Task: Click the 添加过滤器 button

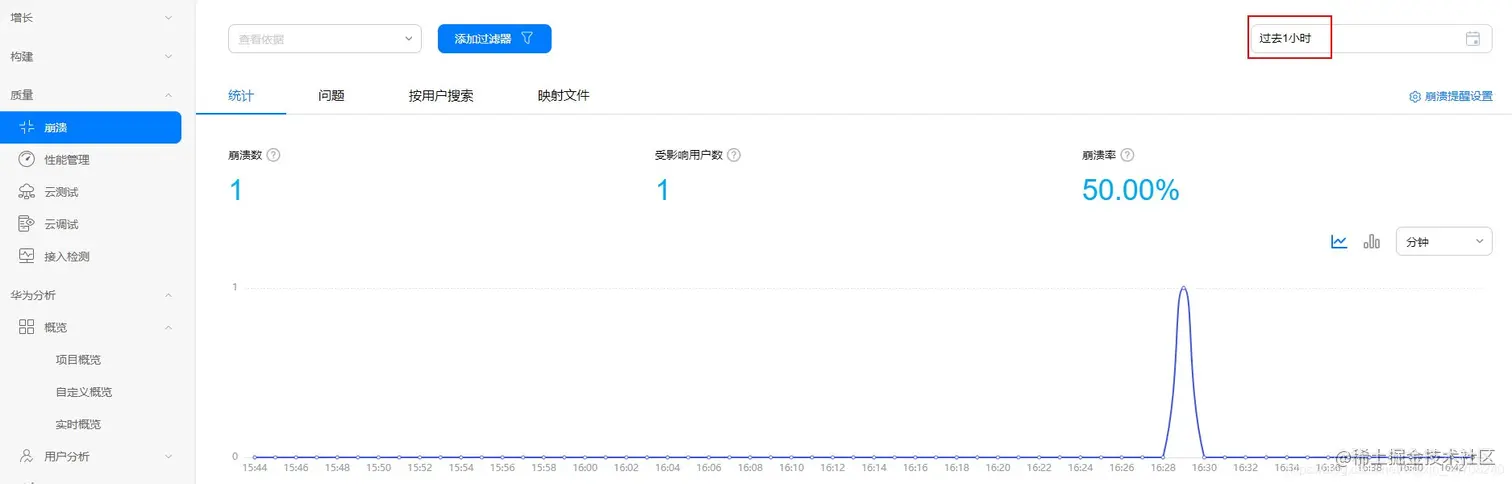Action: click(495, 39)
